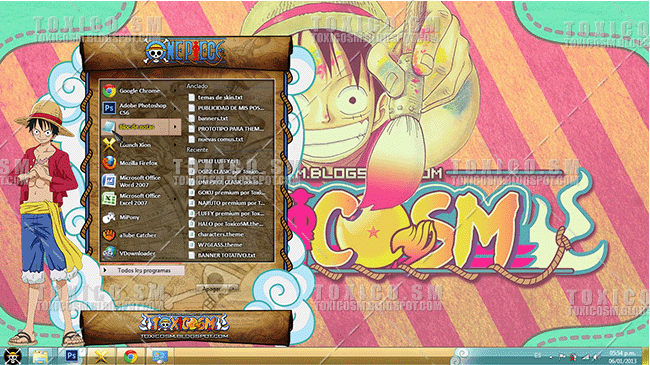Screen dimensions: 650x365
Task: Click the skull start button on taskbar
Action: [12, 356]
